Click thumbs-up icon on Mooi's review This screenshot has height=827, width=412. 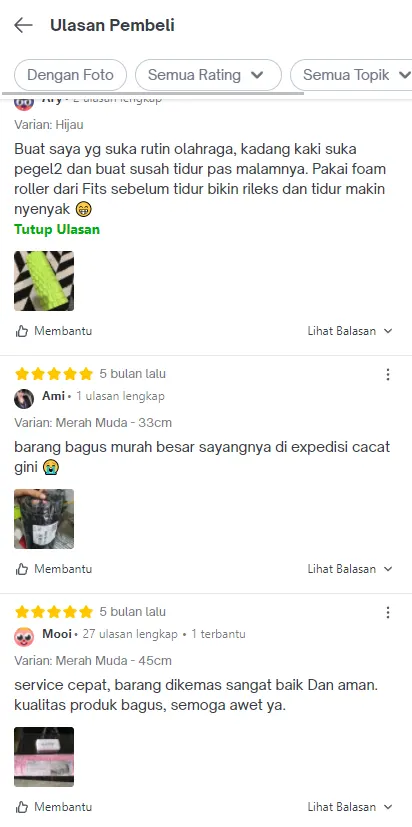tap(22, 807)
